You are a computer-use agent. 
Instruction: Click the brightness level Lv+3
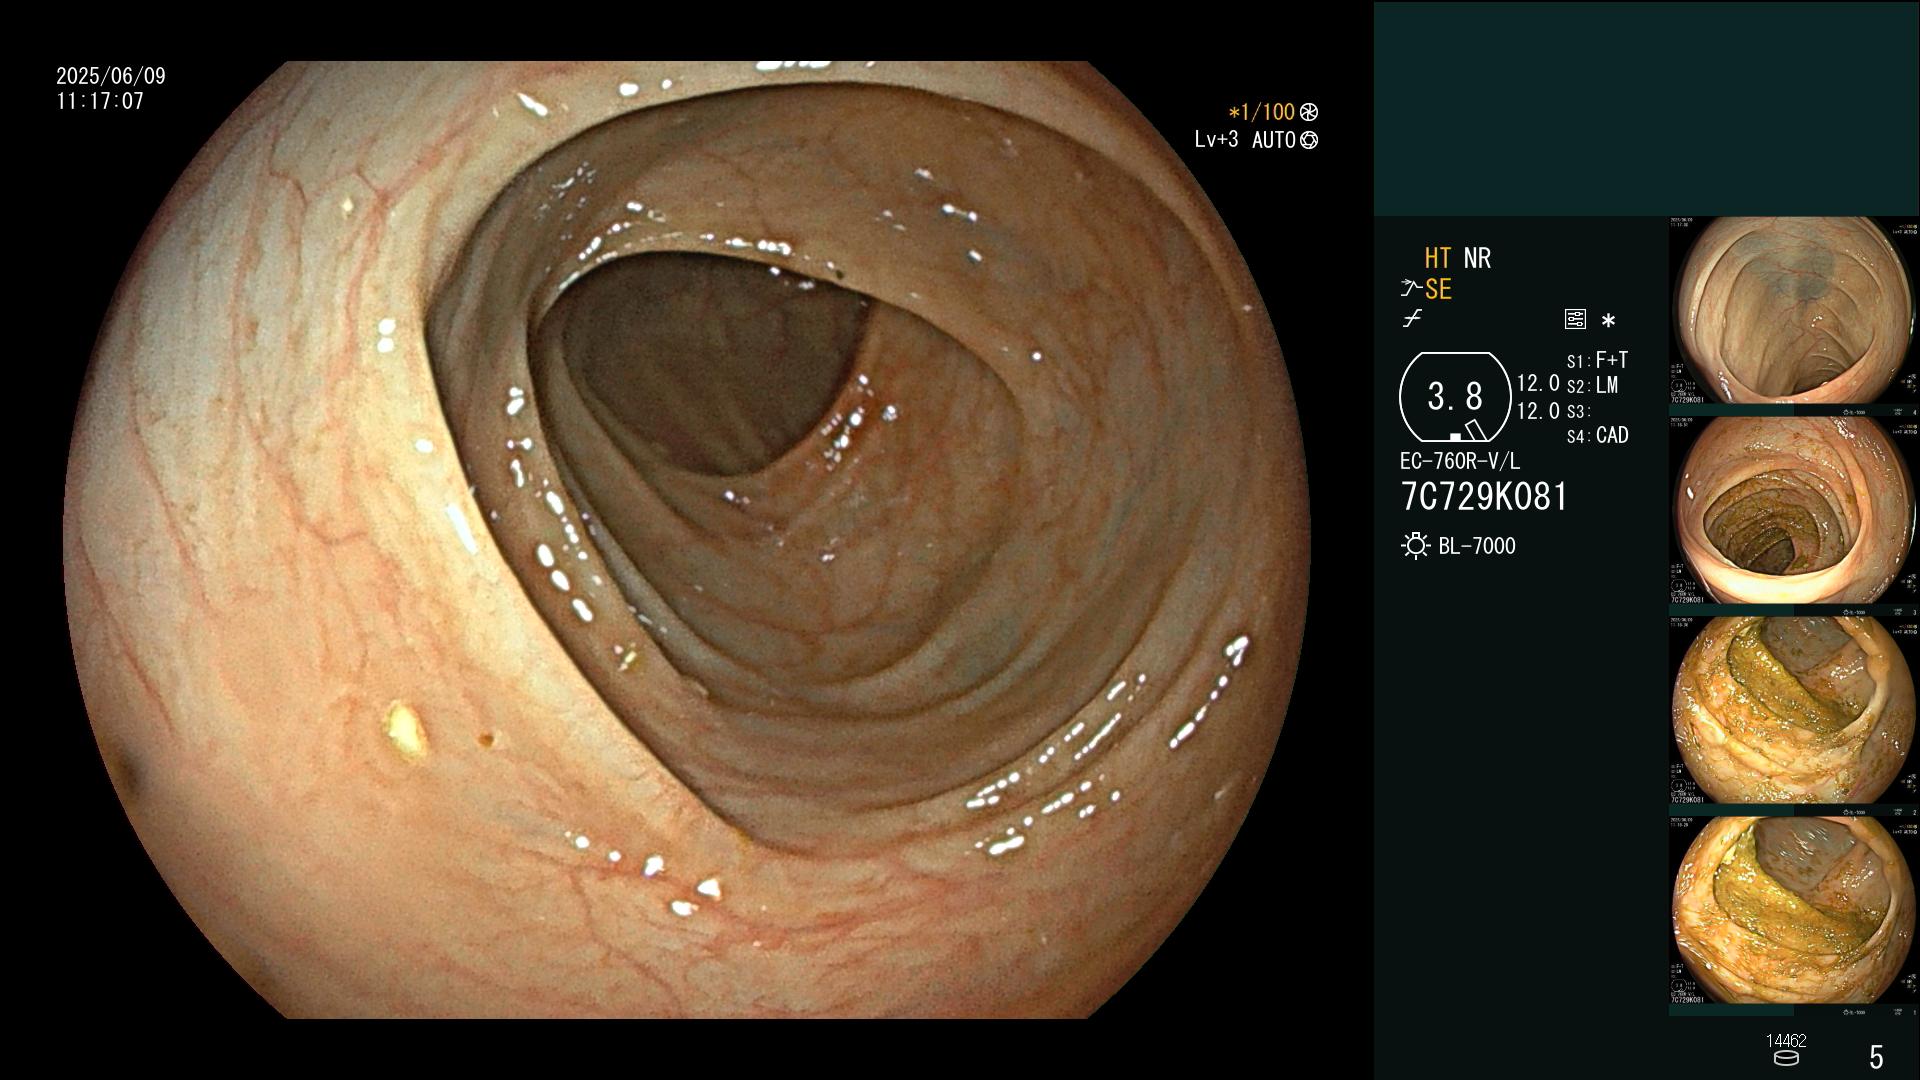coord(1216,140)
